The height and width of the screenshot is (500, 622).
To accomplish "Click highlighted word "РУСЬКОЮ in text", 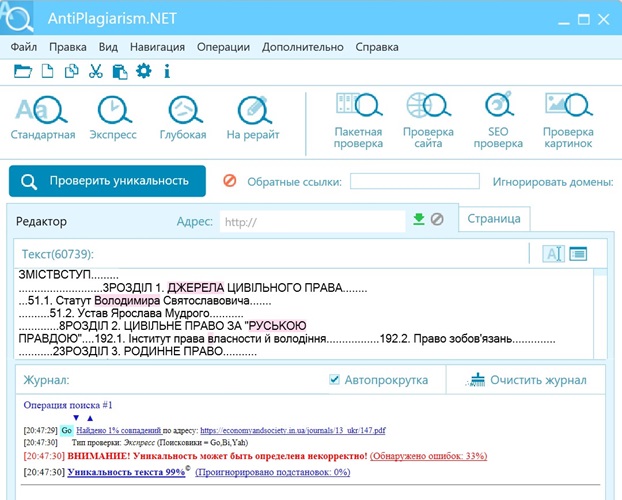I will [276, 326].
